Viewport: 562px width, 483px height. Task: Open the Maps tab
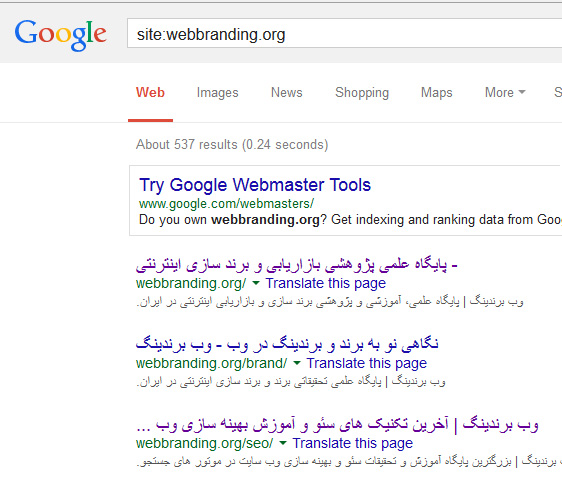click(x=436, y=93)
